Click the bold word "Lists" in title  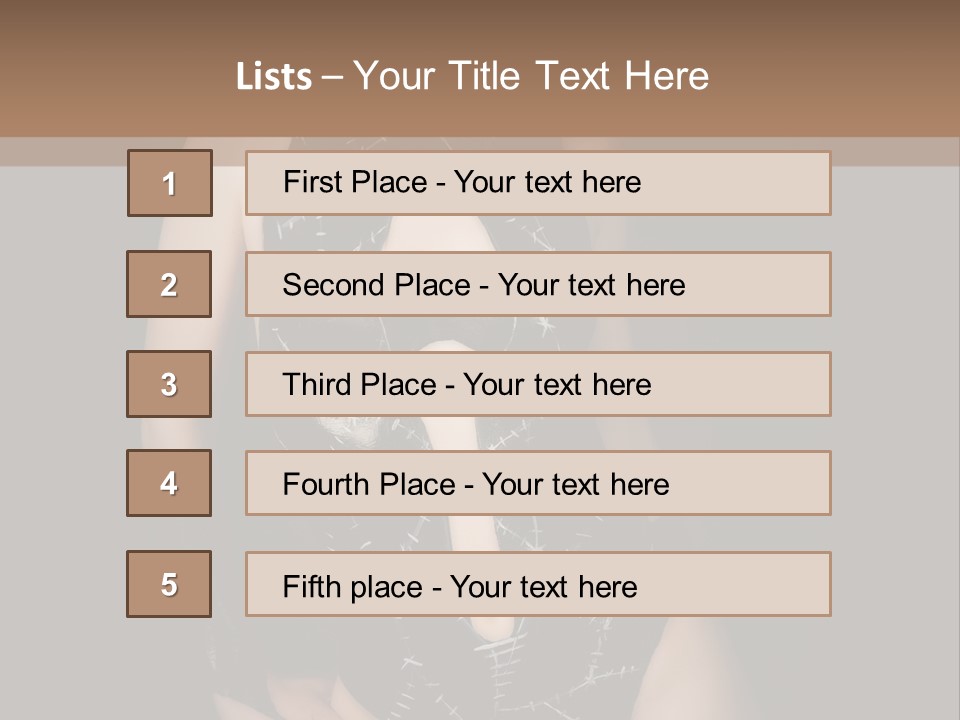tap(274, 77)
